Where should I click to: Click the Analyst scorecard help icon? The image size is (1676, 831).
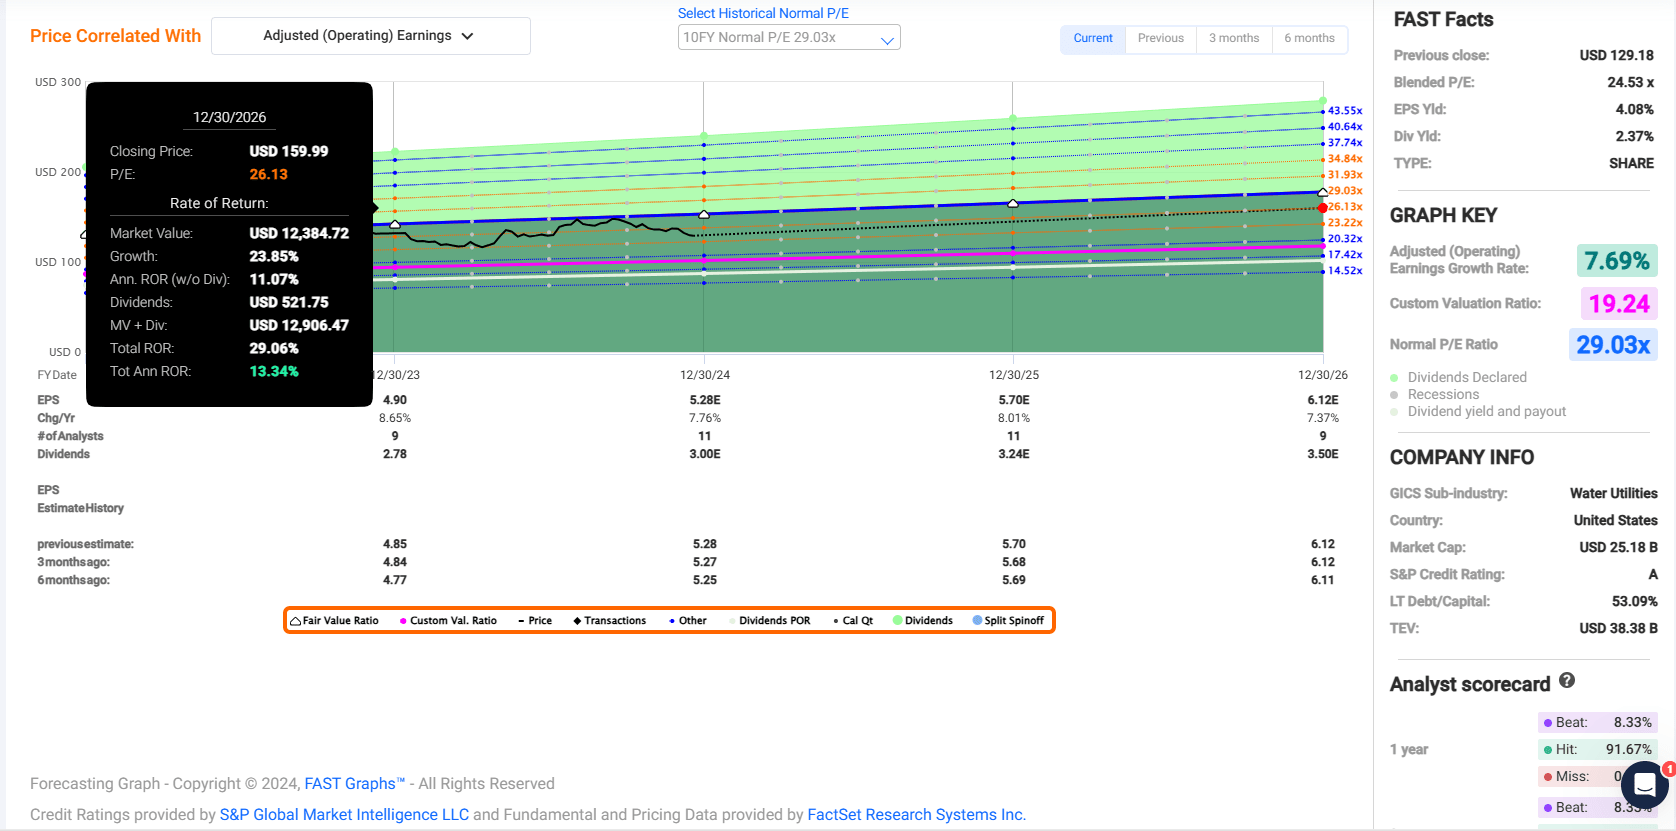pos(1567,681)
